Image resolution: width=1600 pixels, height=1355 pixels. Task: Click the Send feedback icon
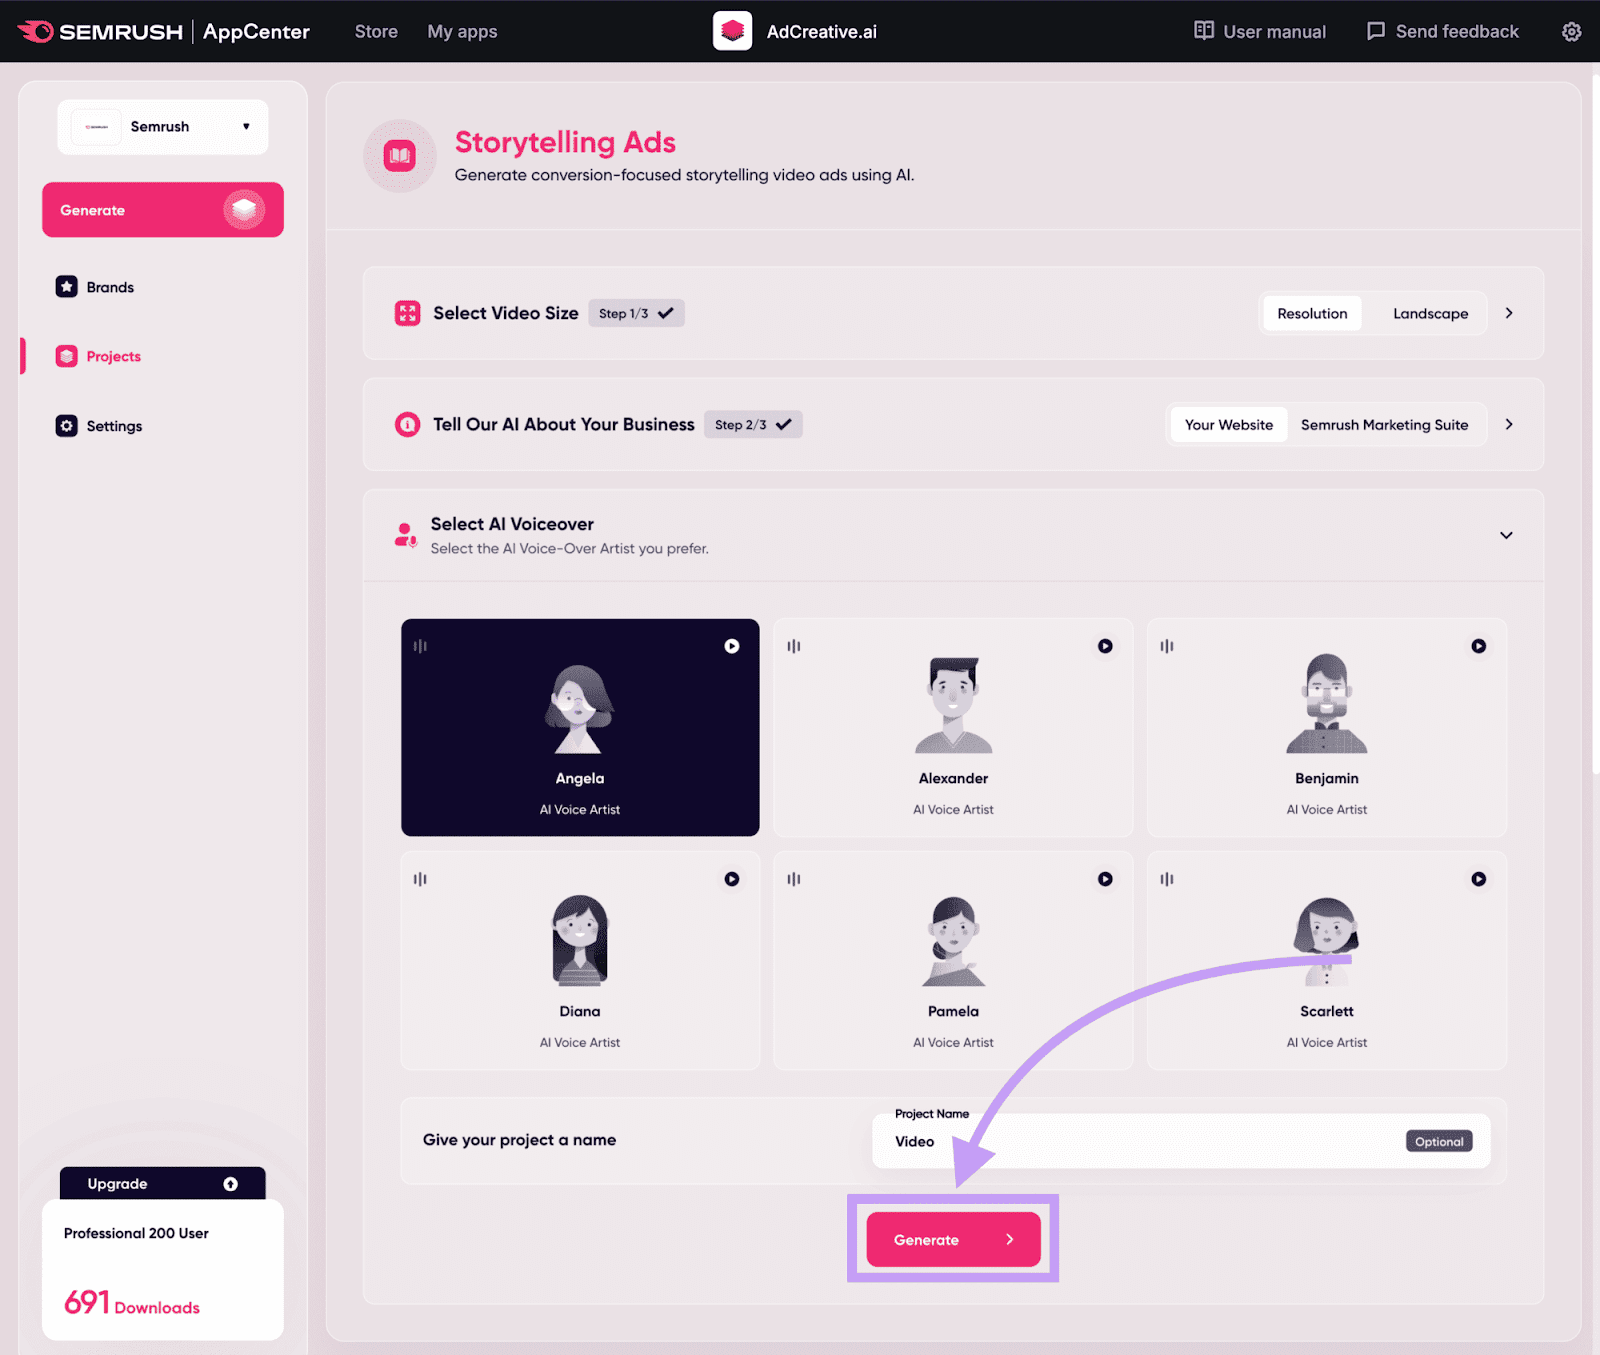1376,31
